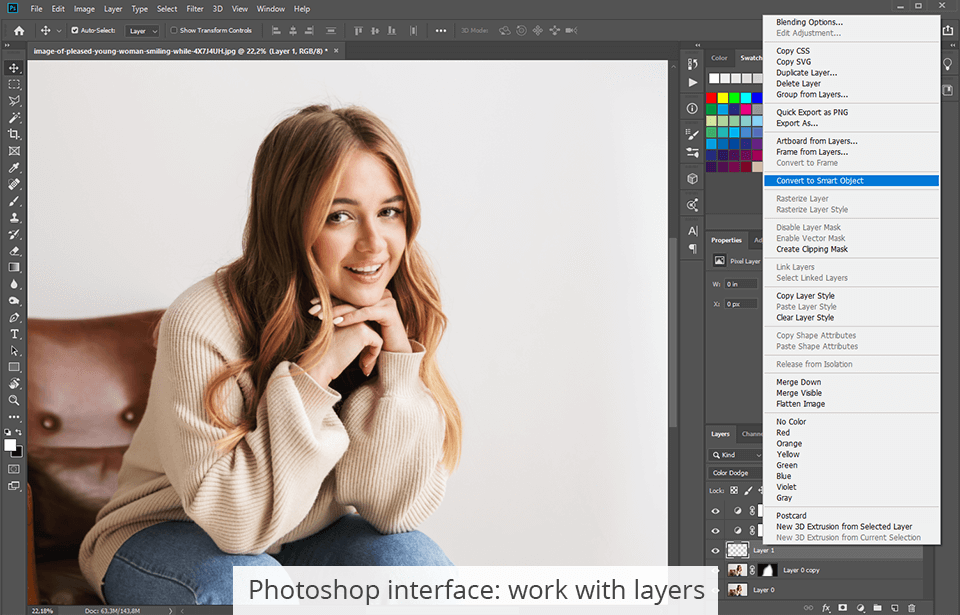Image resolution: width=960 pixels, height=615 pixels.
Task: Expand the collapsed toolbox double arrow
Action: 7,45
